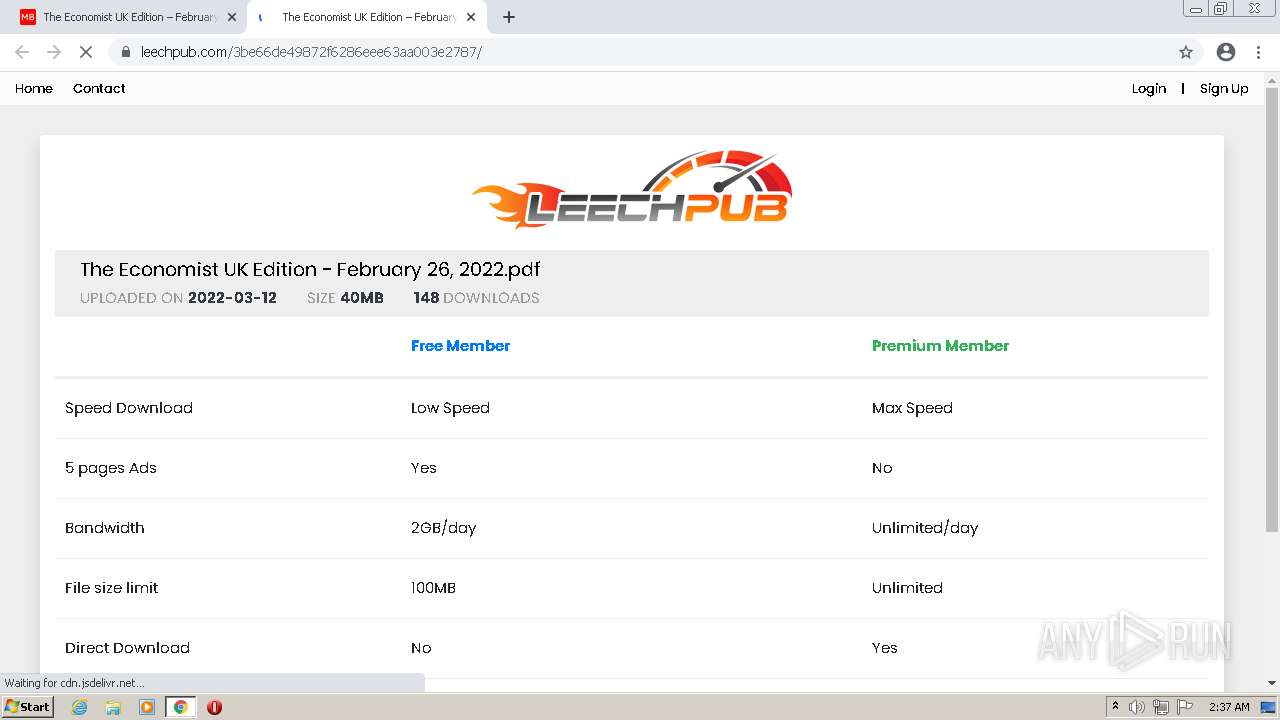The width and height of the screenshot is (1280, 720).
Task: Click the 100MB file size limit value
Action: [x=433, y=587]
